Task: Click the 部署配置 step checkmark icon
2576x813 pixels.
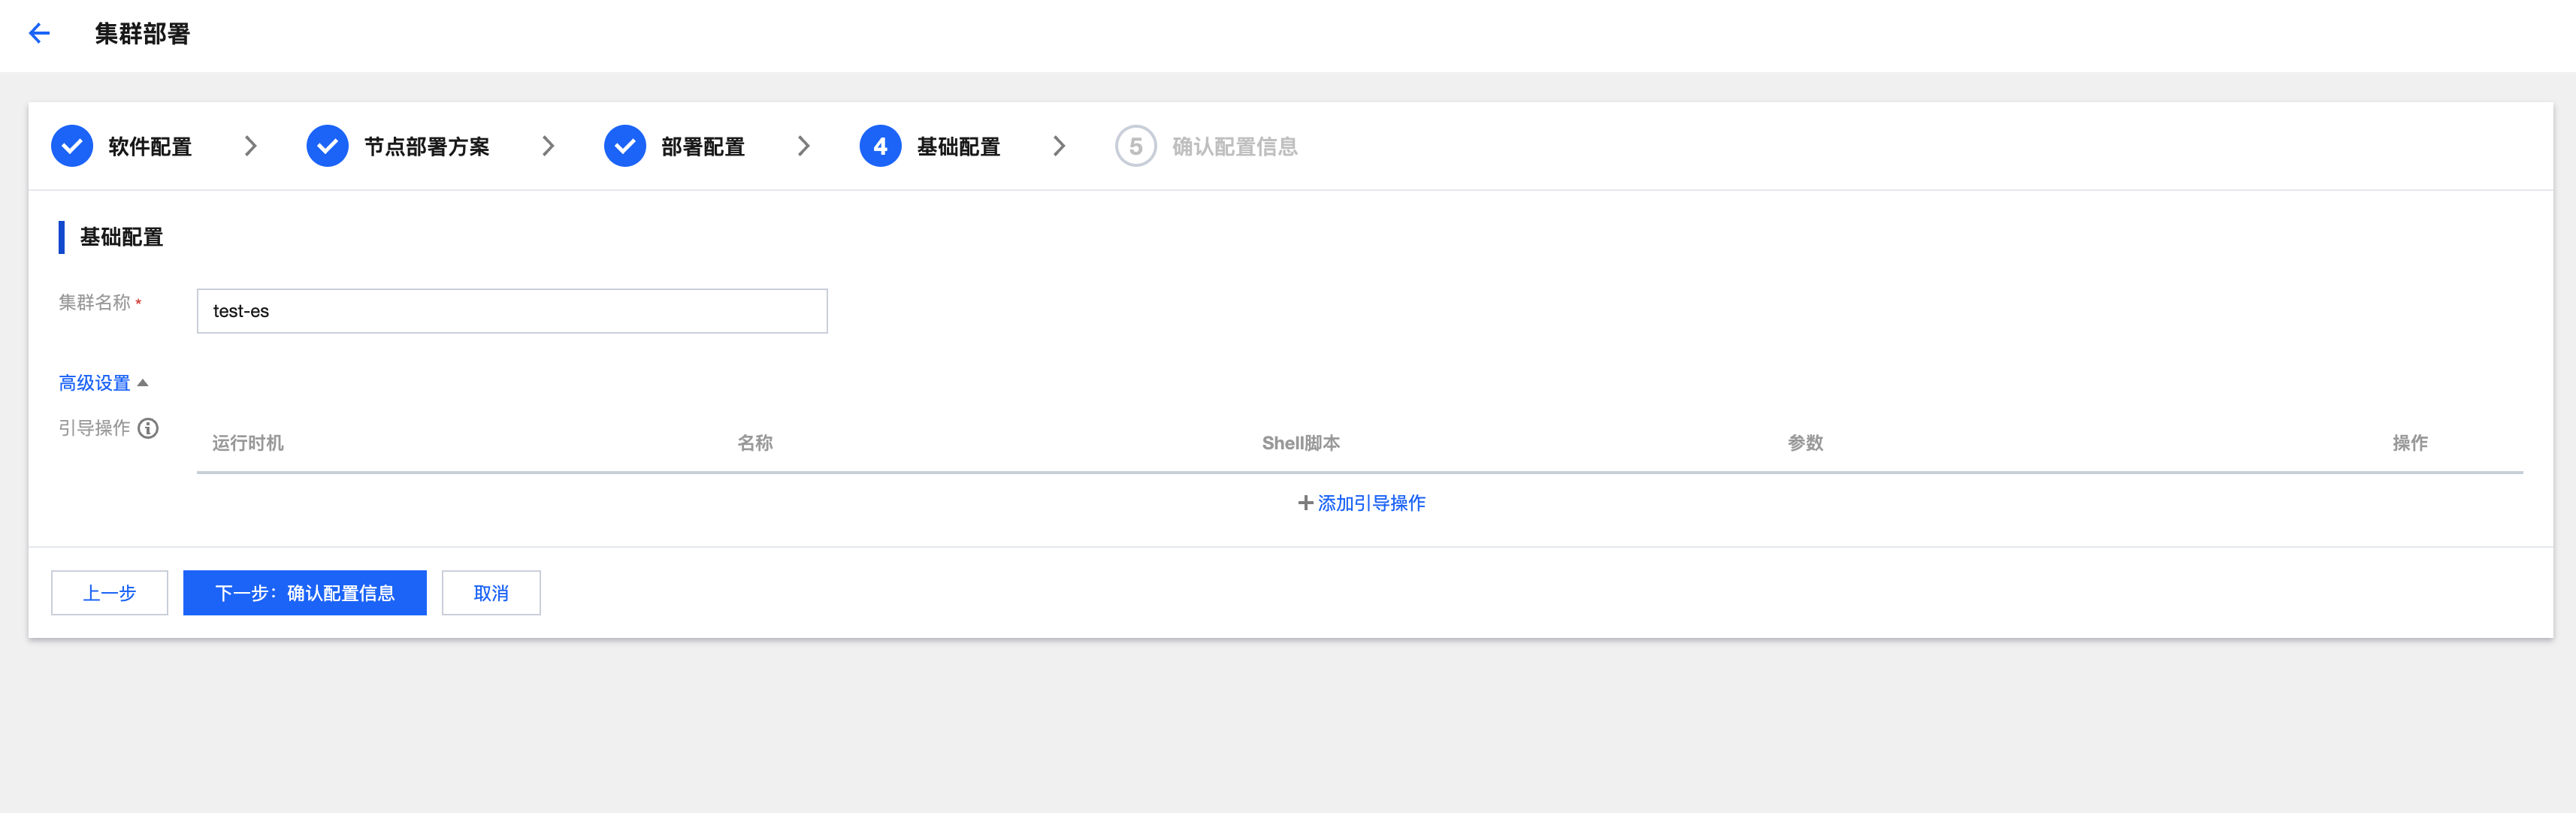Action: [x=625, y=146]
